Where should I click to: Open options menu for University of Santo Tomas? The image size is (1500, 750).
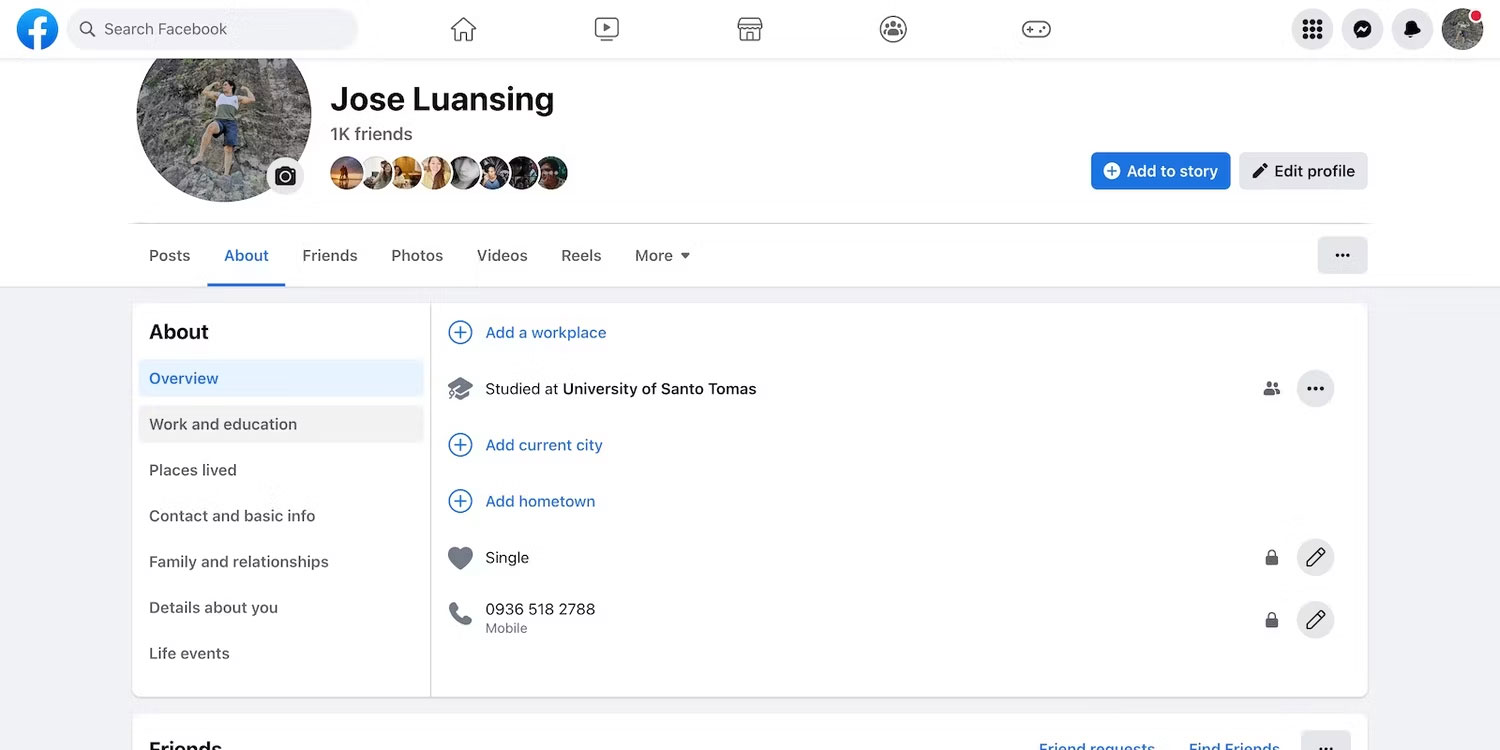[1315, 389]
